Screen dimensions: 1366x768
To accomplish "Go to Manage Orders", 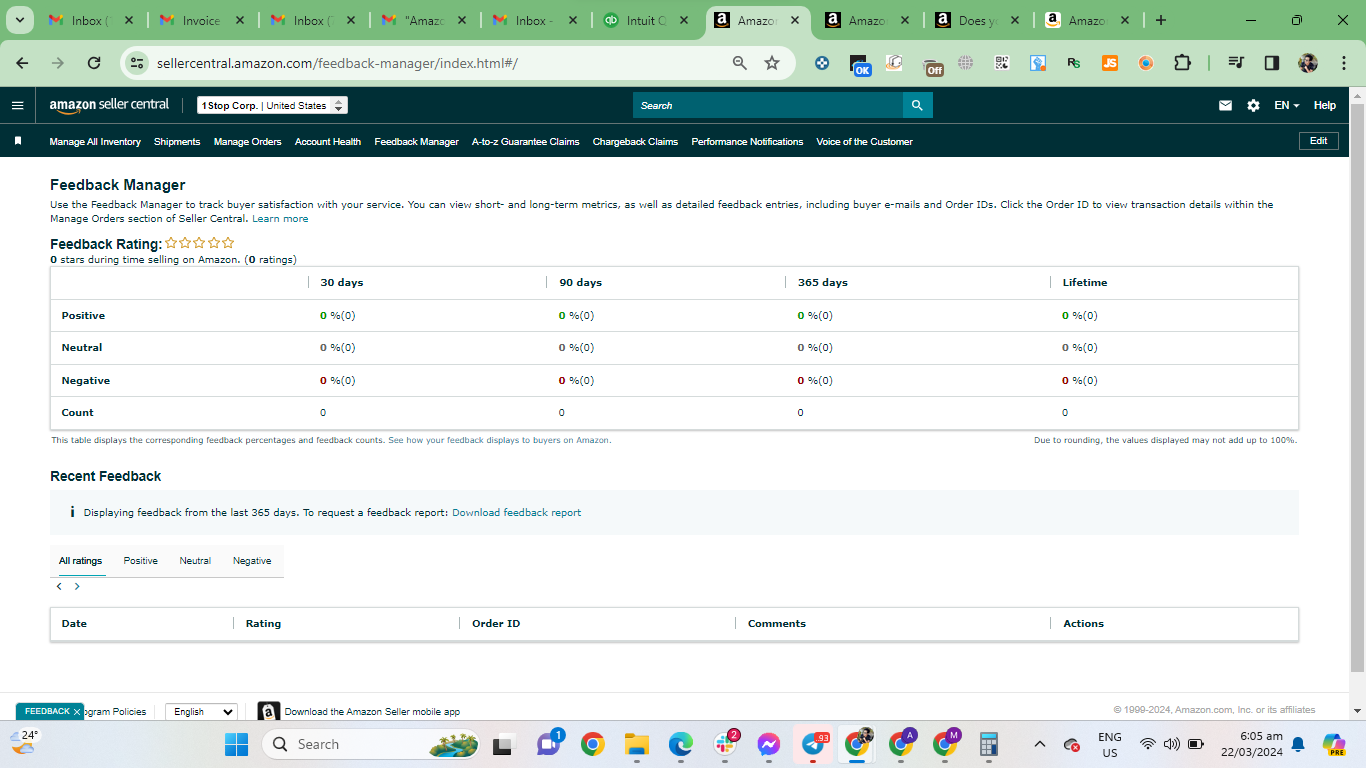I will pyautogui.click(x=248, y=142).
